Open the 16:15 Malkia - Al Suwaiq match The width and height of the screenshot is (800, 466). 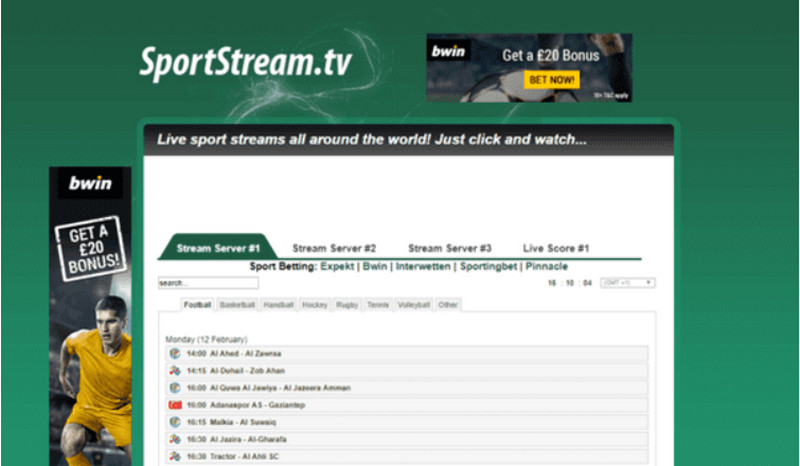tap(407, 422)
